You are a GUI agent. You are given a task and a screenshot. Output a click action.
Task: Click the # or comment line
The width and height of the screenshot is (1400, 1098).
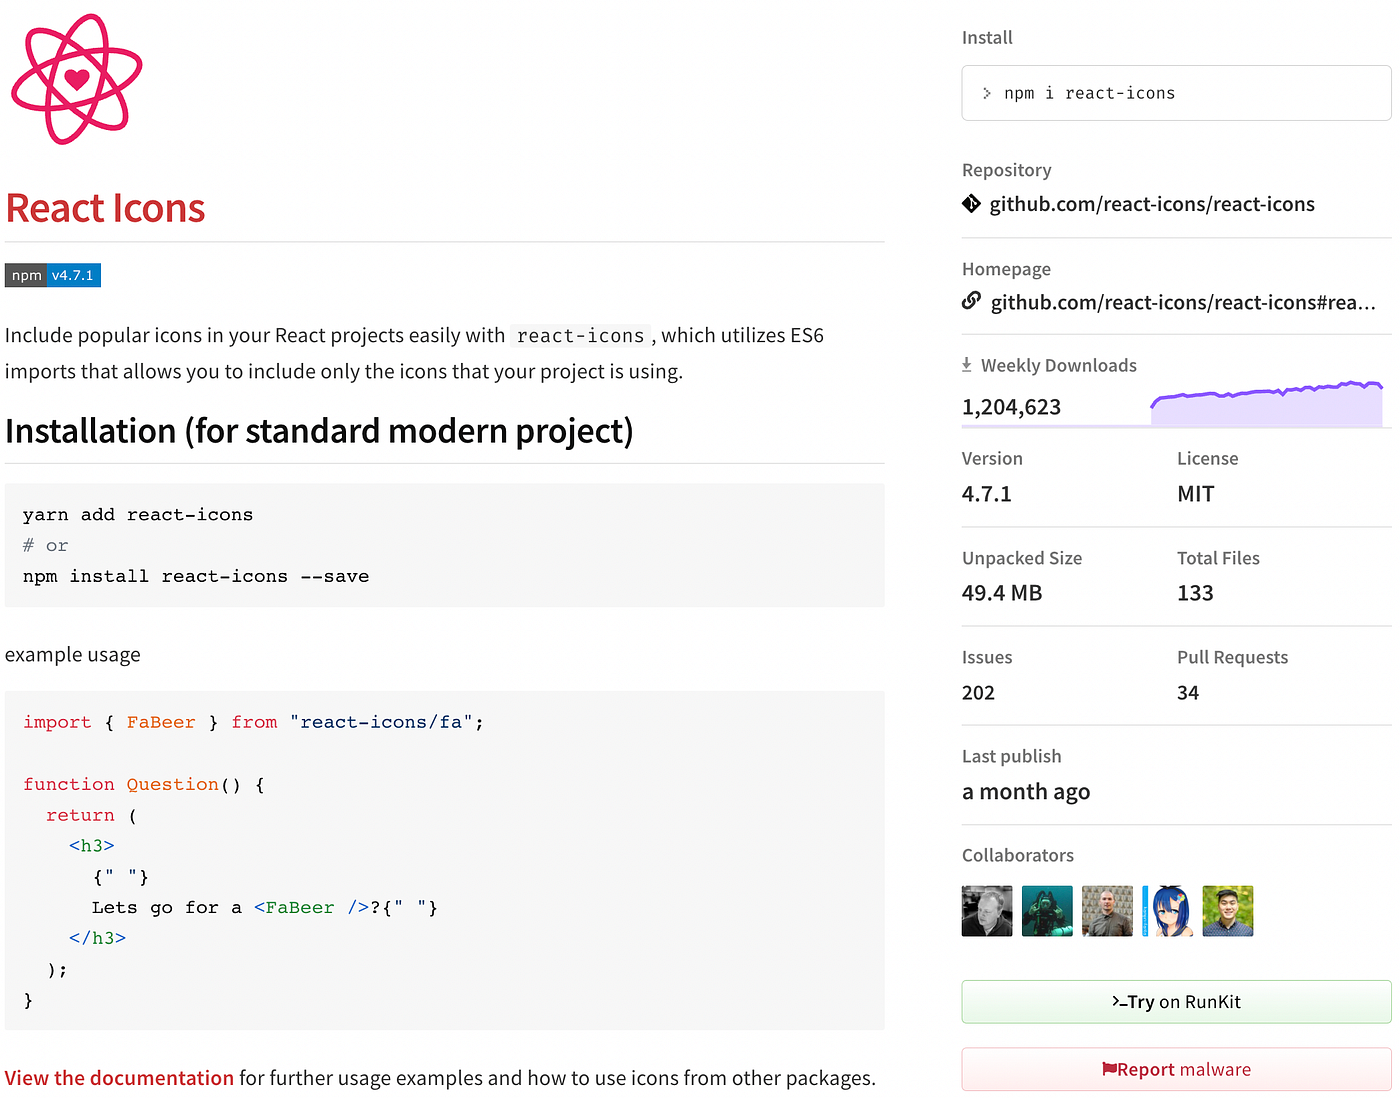[x=46, y=546]
